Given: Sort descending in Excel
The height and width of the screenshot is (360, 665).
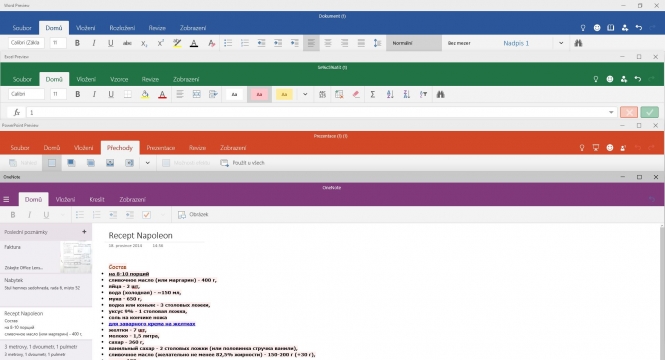Looking at the screenshot, I should (x=406, y=95).
